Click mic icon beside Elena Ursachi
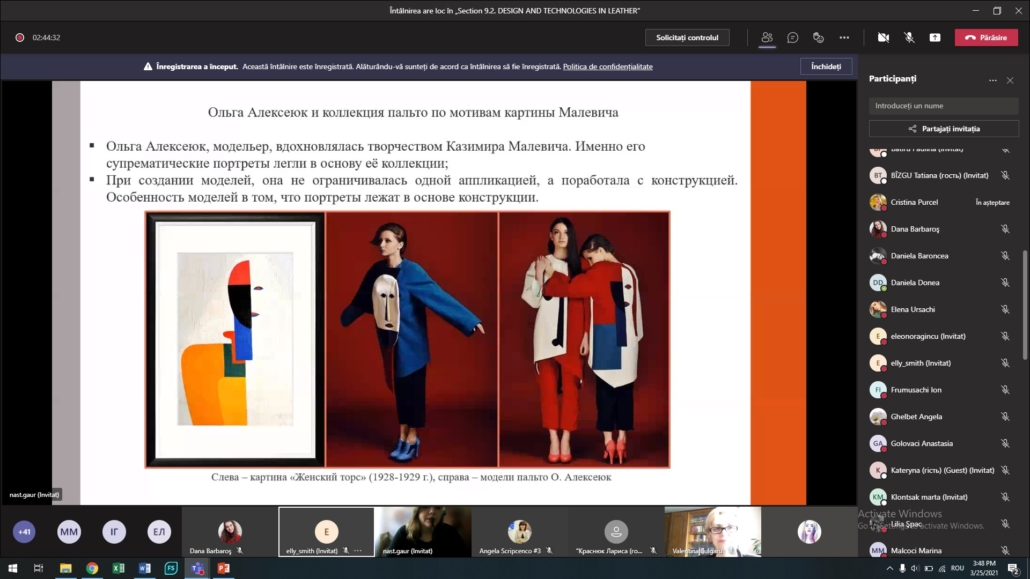1030x579 pixels. (1005, 310)
